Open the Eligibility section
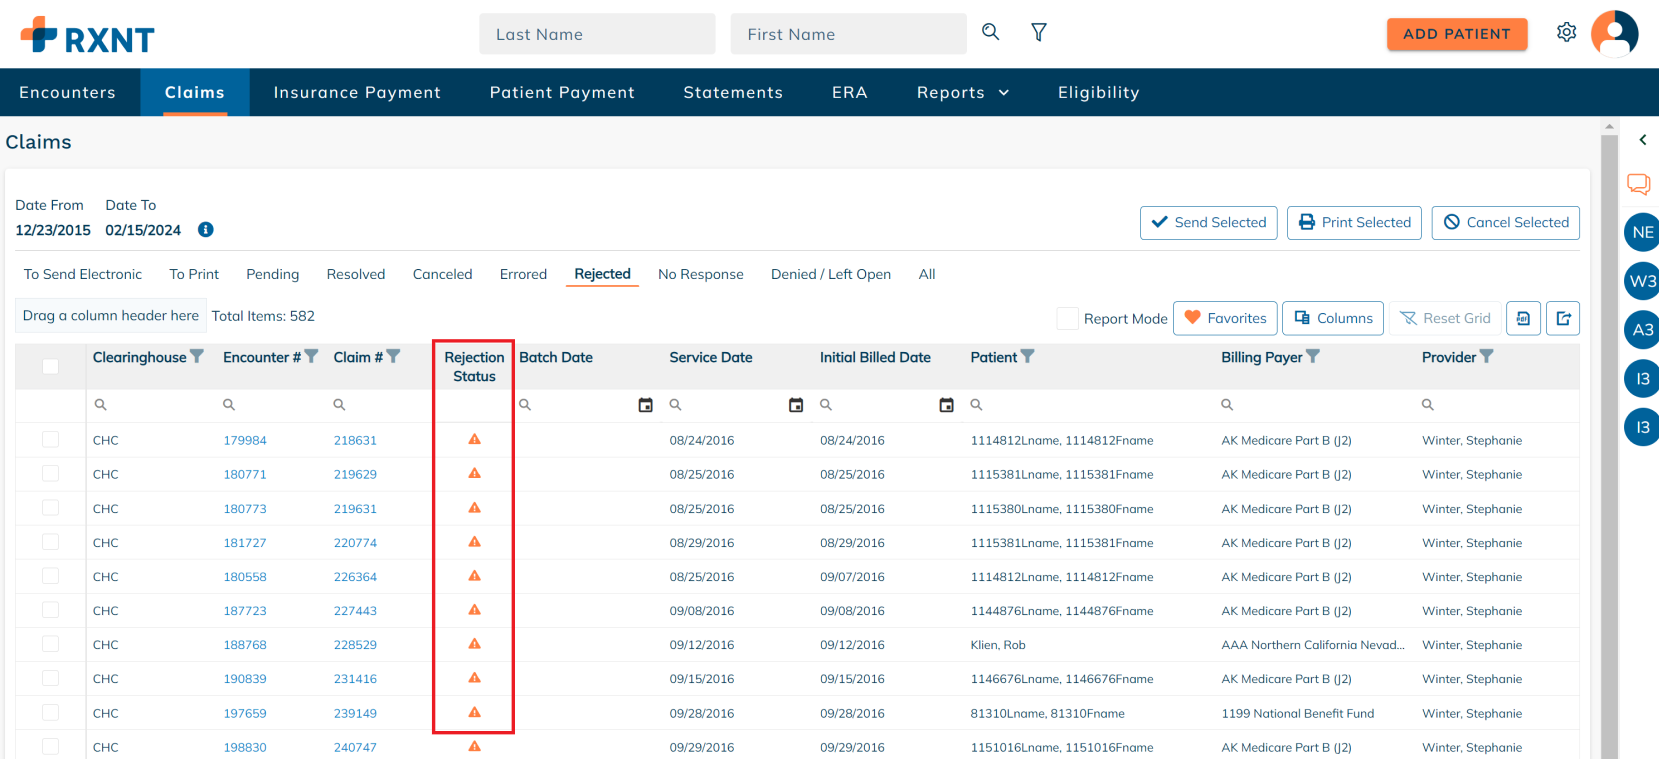Viewport: 1659px width, 759px height. pos(1098,92)
